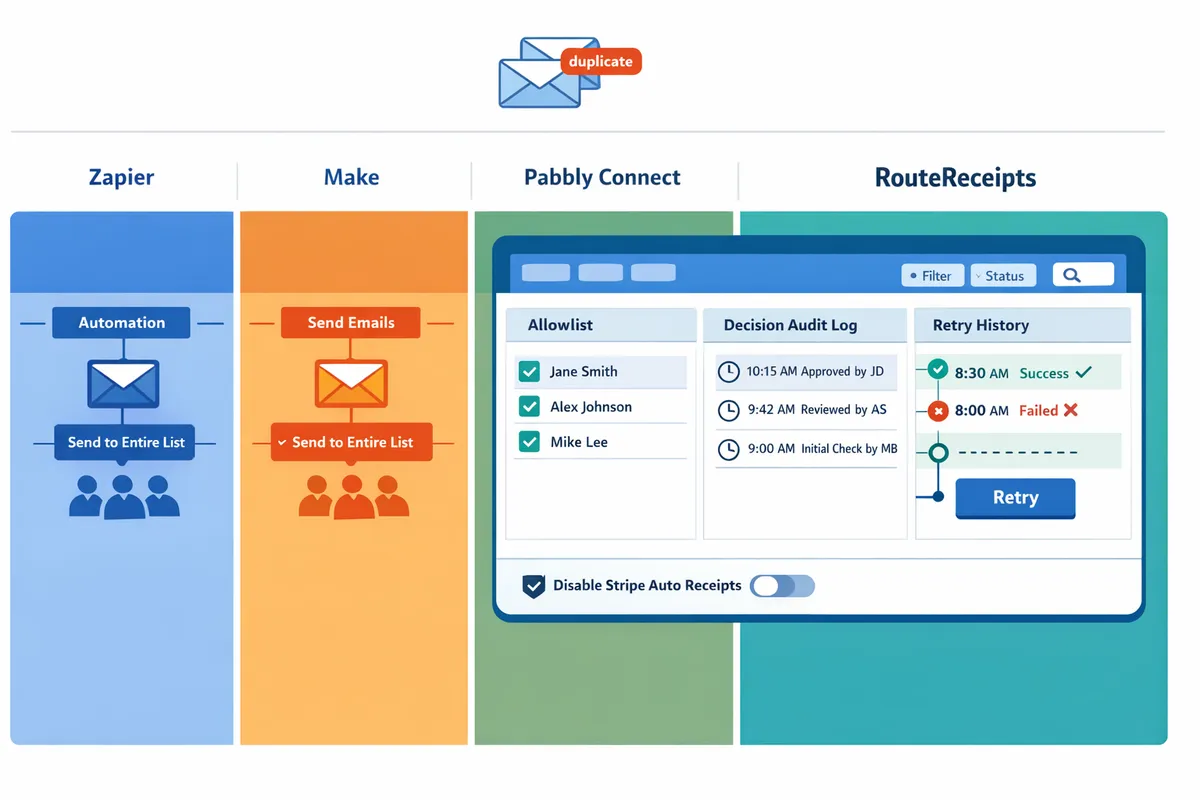
Task: Select the first toolbar tab placeholder
Action: coord(546,272)
